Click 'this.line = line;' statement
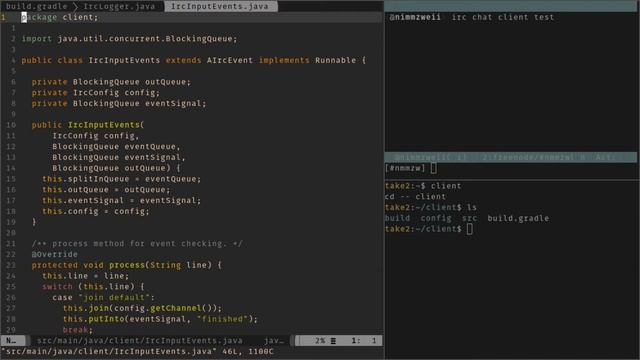The height and width of the screenshot is (360, 640). (x=85, y=276)
